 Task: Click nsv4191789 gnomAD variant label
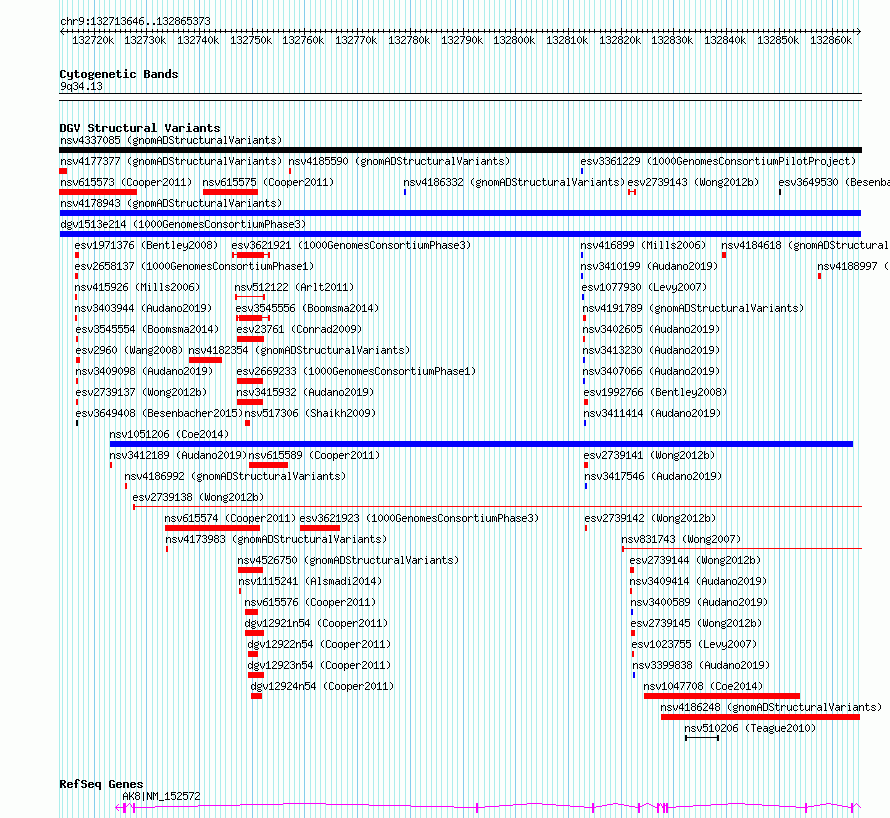point(693,308)
